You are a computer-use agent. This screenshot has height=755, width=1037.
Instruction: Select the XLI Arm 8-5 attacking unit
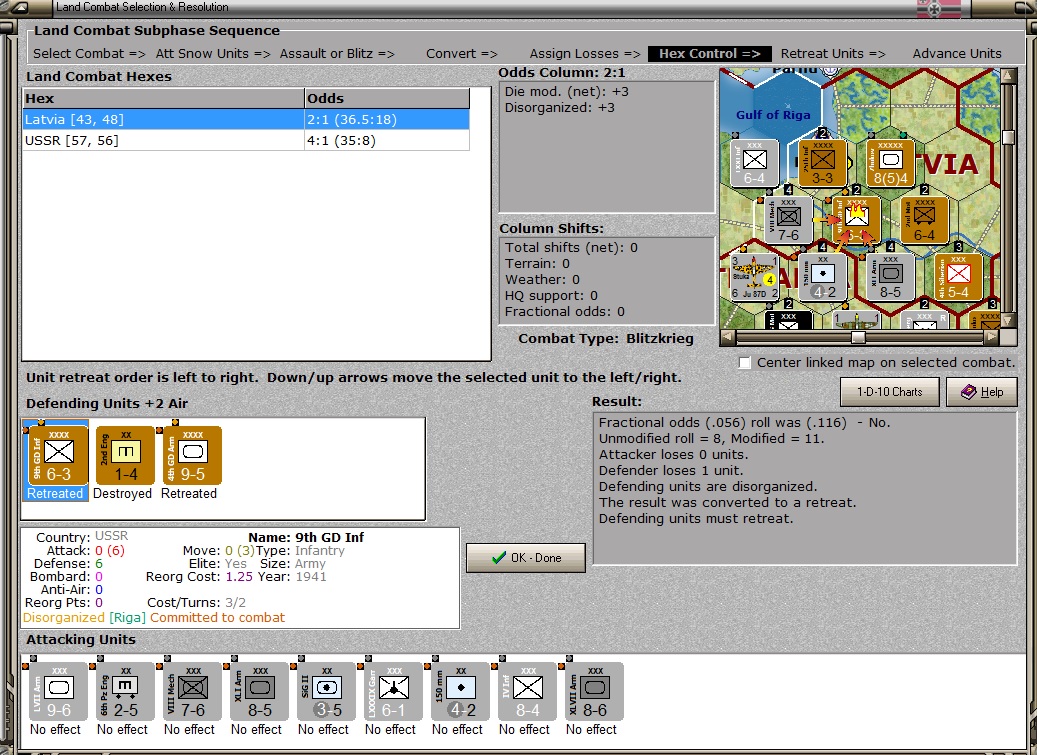click(x=259, y=692)
